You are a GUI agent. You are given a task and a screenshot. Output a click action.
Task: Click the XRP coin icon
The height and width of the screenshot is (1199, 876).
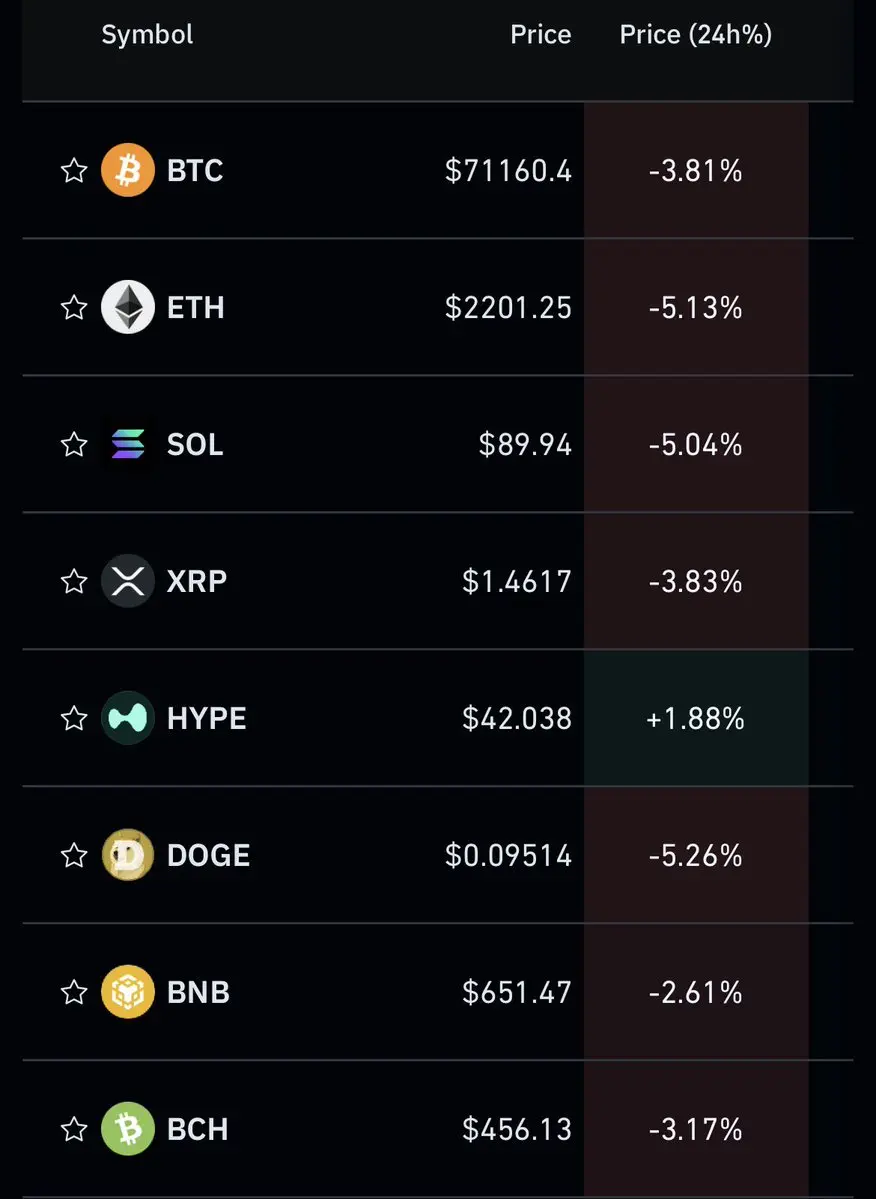128,581
